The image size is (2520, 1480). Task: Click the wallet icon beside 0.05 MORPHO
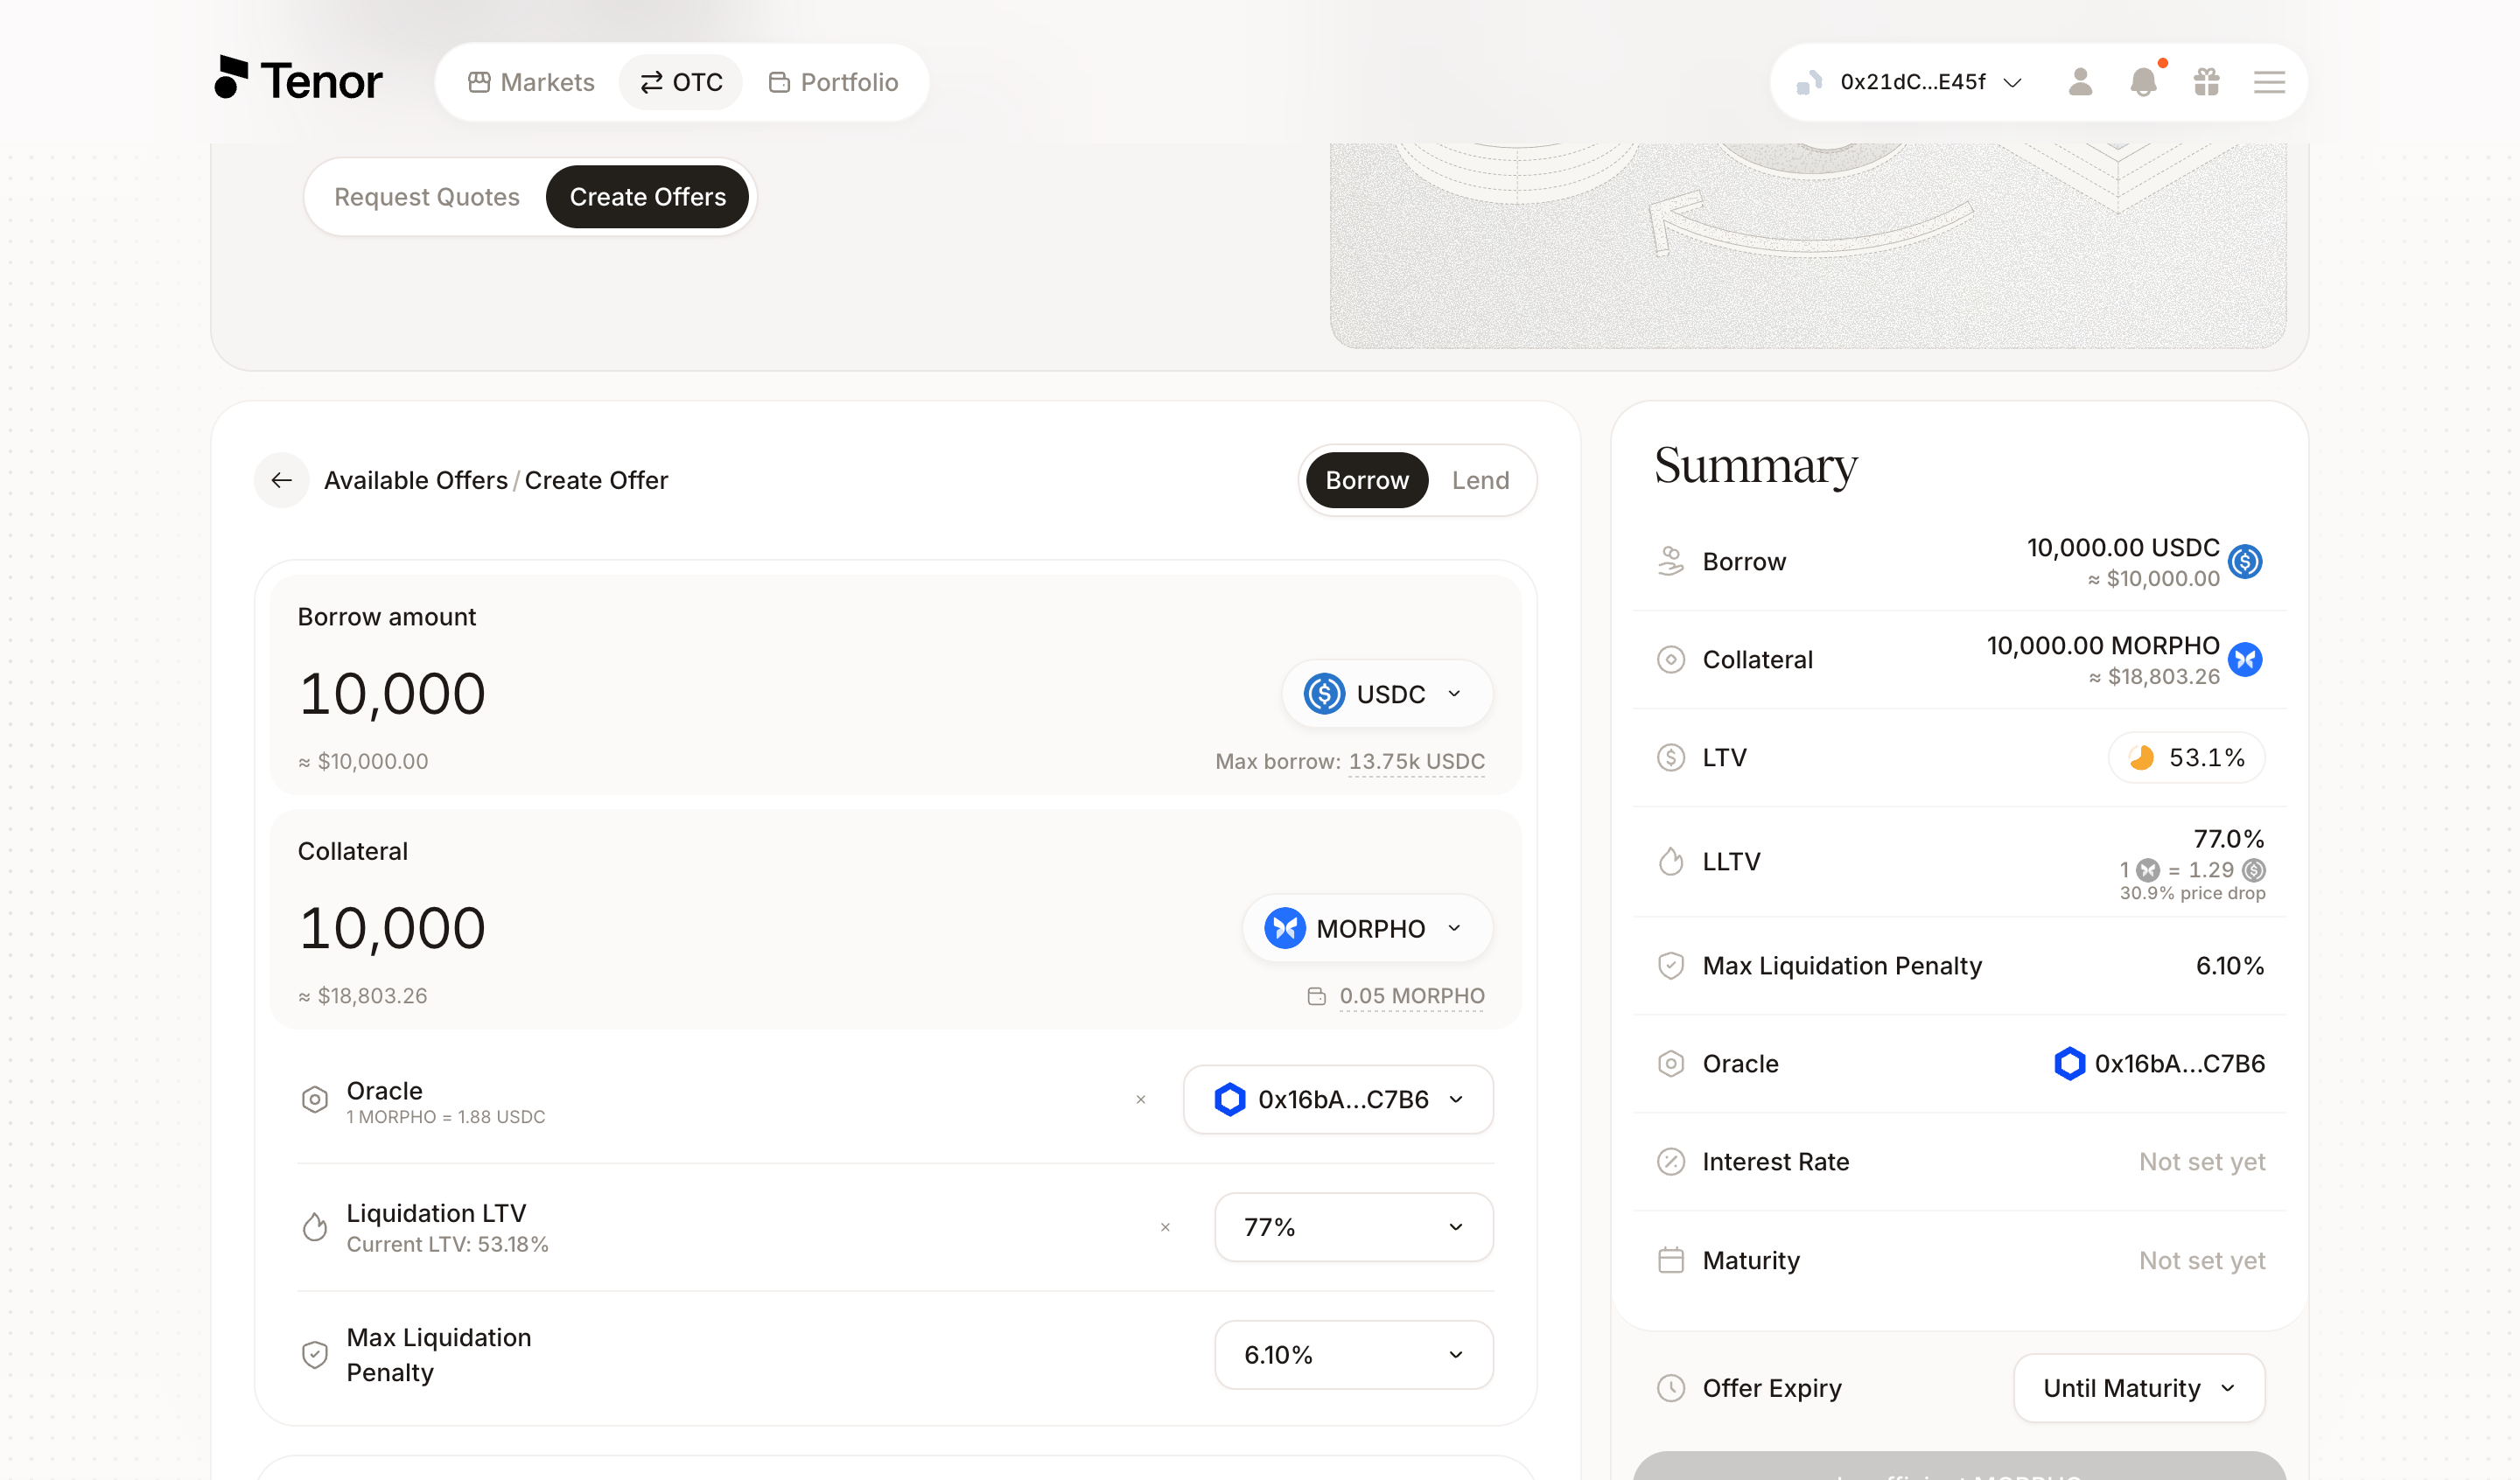coord(1316,996)
